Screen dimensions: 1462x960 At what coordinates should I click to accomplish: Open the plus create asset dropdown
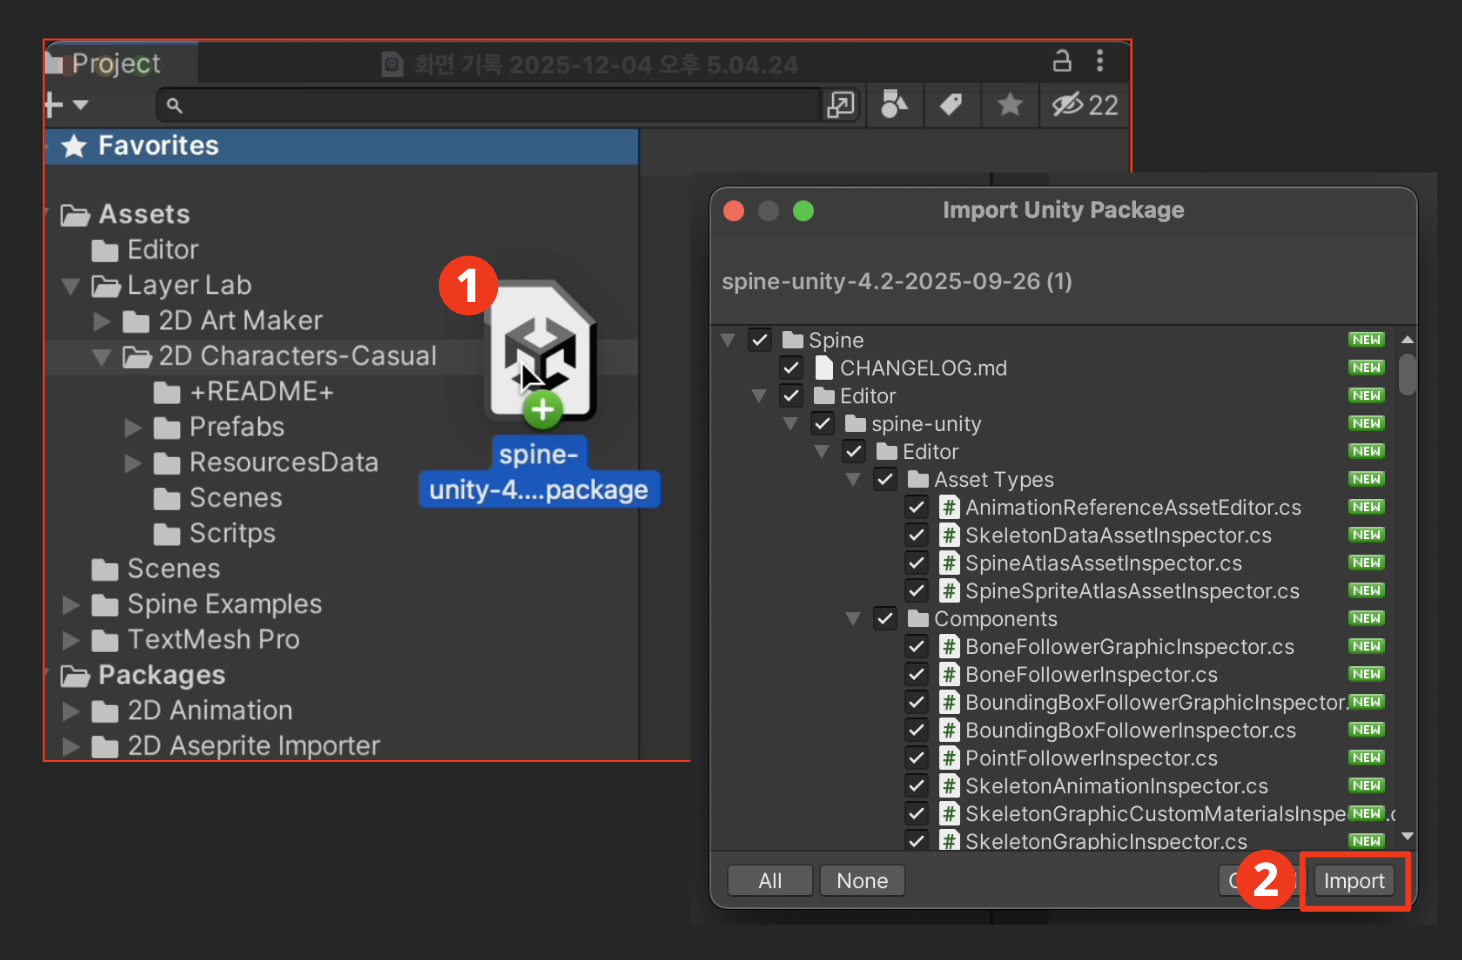pos(66,104)
